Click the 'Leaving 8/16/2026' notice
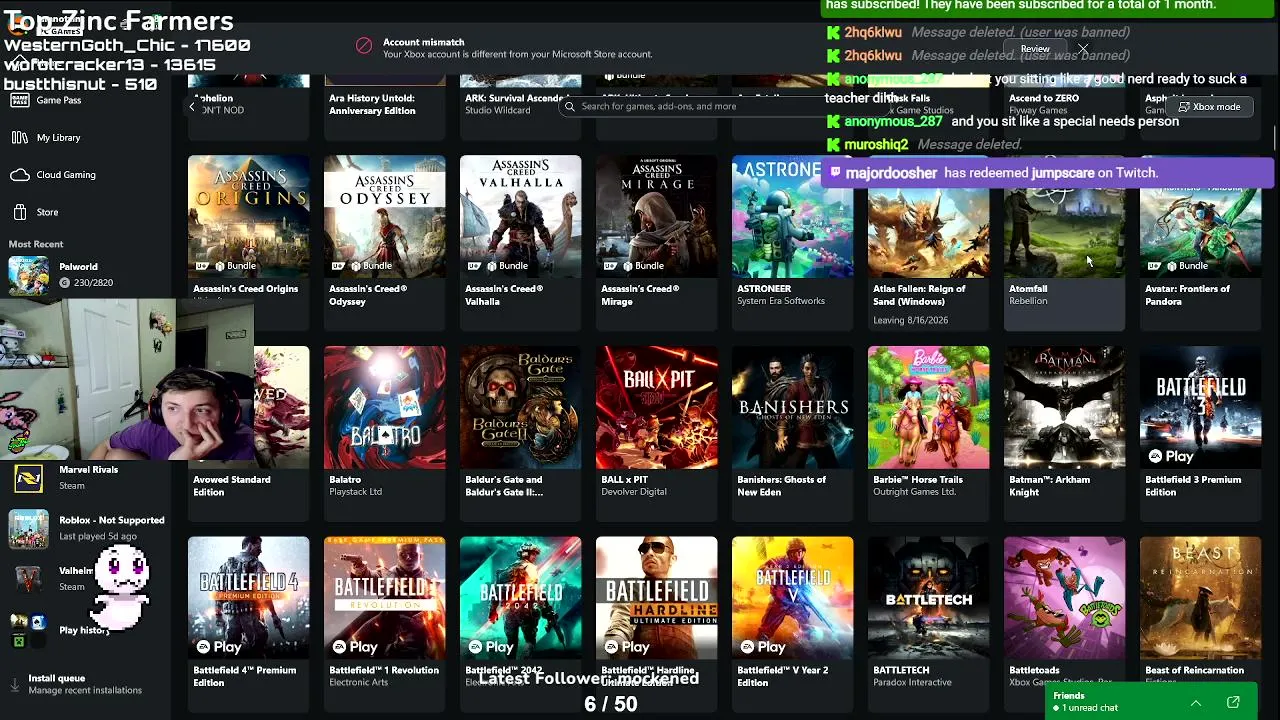The width and height of the screenshot is (1280, 720). (910, 320)
